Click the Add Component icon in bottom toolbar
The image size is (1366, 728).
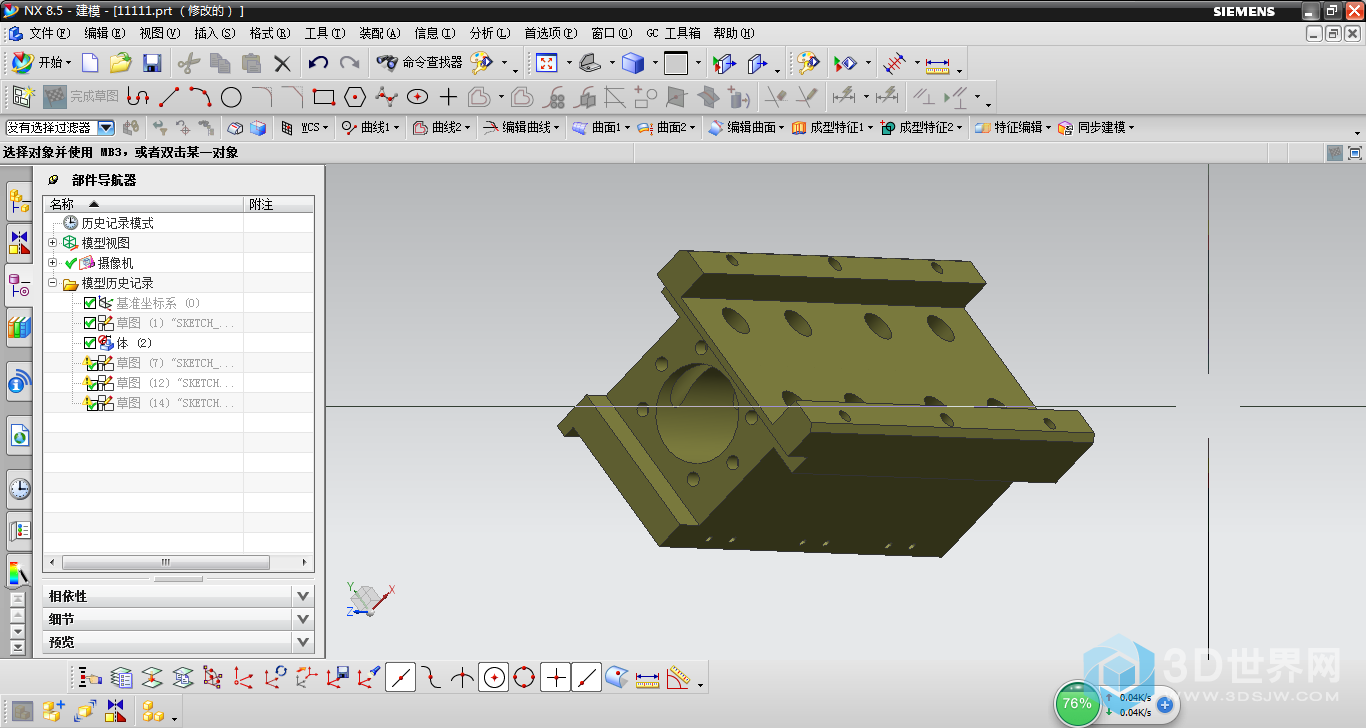pos(53,711)
